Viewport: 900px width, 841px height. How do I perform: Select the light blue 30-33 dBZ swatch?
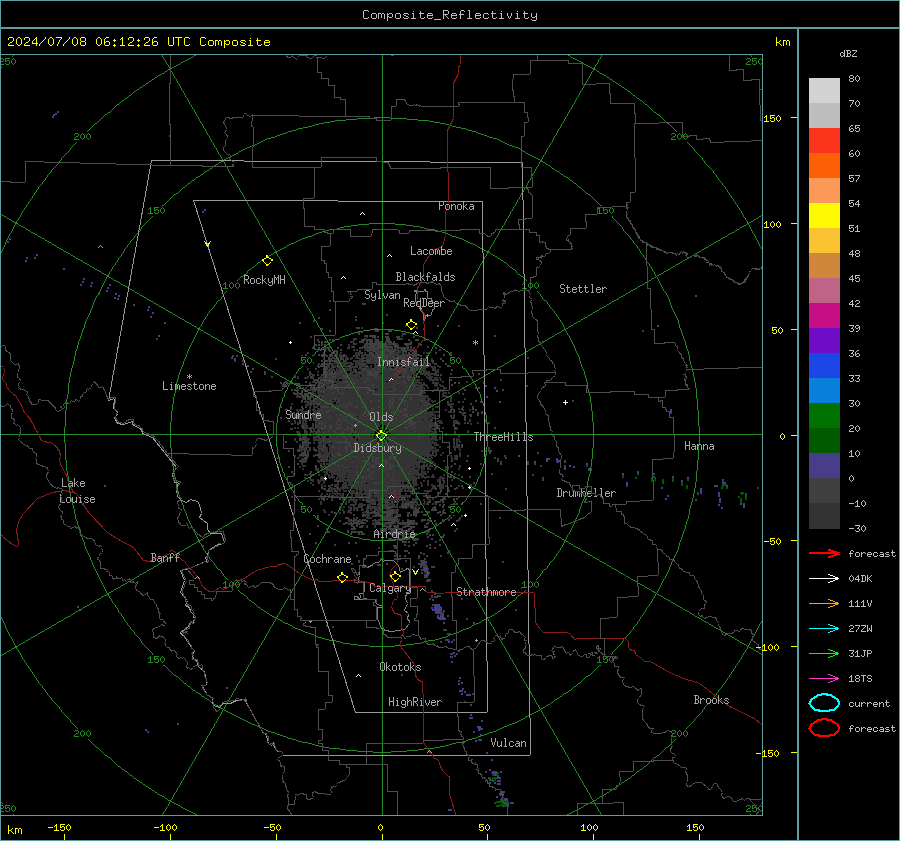click(824, 390)
